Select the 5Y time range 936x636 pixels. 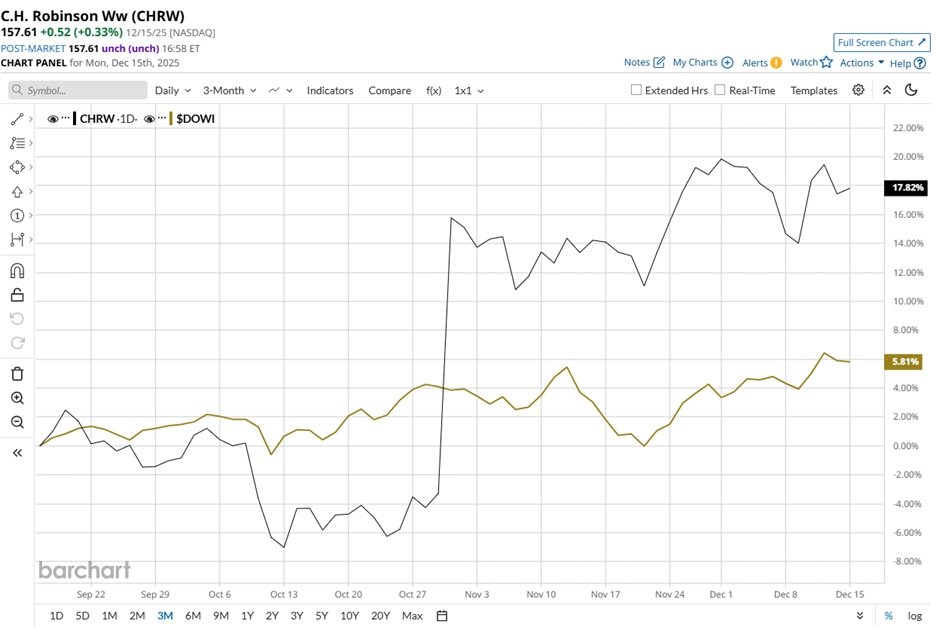[x=322, y=616]
